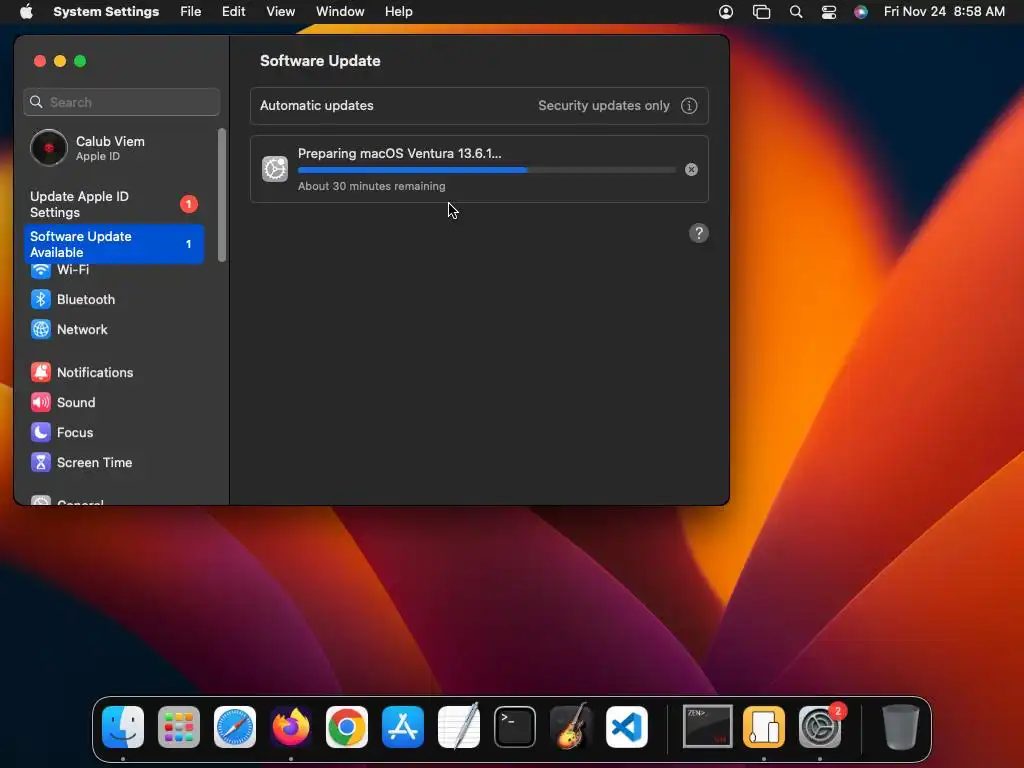Click About 30 minutes remaining text

click(x=372, y=186)
